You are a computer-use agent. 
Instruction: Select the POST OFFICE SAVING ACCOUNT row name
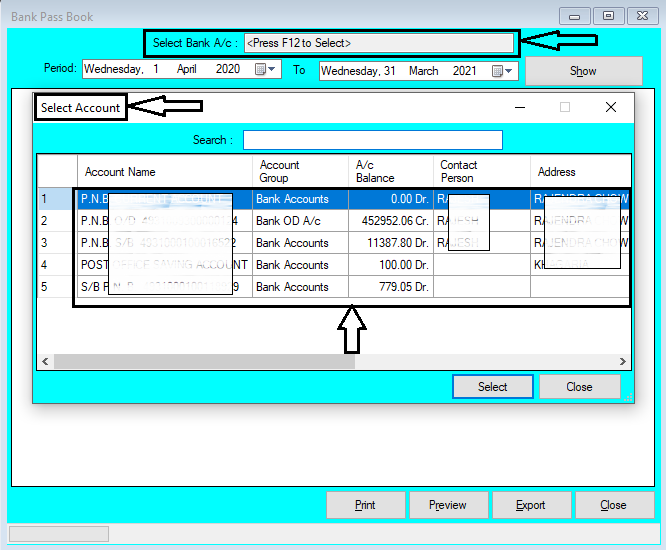(165, 265)
